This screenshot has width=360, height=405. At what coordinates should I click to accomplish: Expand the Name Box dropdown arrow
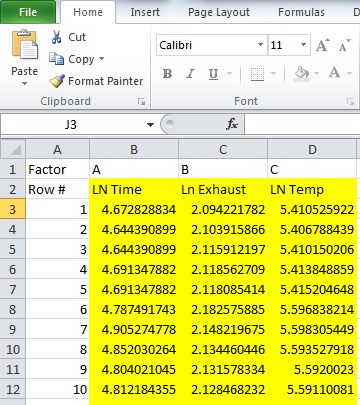(x=150, y=125)
